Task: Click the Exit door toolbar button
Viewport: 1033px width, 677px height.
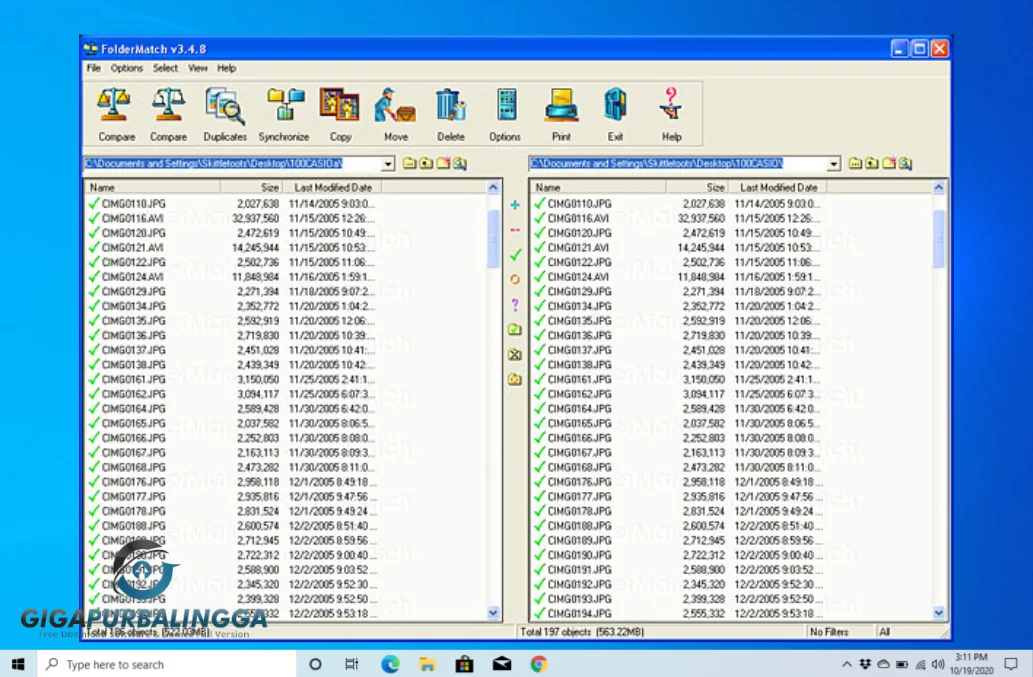Action: [615, 115]
